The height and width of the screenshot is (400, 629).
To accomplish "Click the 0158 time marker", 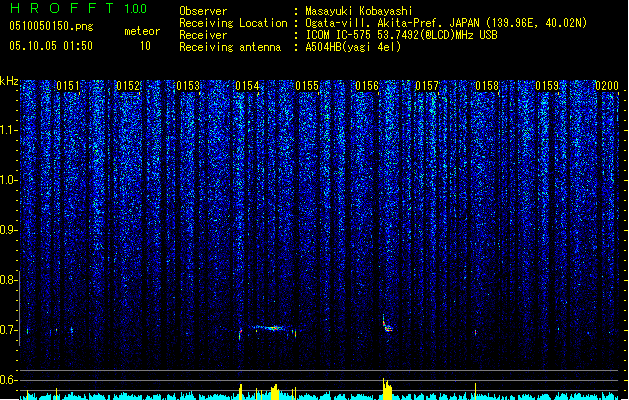I will tap(487, 86).
